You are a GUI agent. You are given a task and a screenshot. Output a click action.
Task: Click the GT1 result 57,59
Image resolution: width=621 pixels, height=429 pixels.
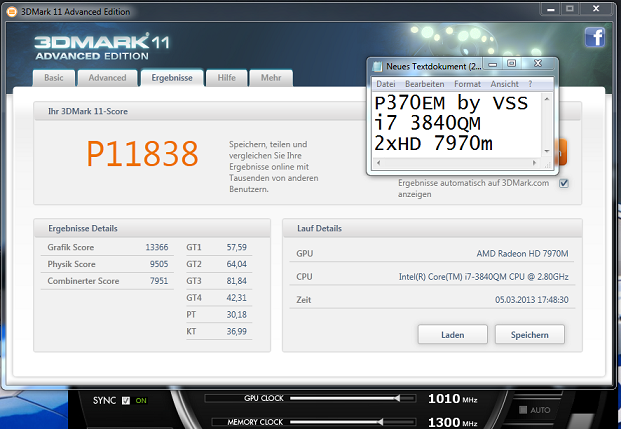pyautogui.click(x=236, y=247)
